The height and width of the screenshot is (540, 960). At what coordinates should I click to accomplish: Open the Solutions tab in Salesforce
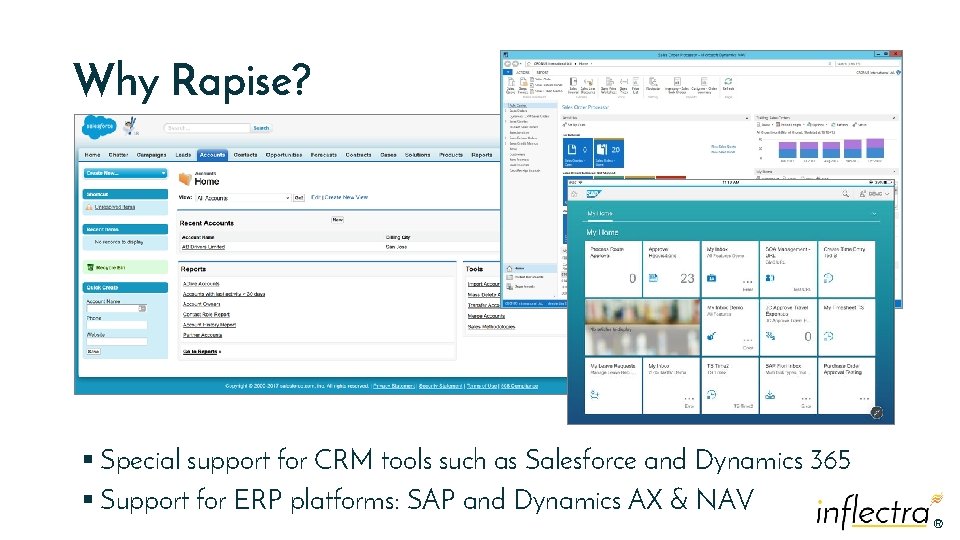(418, 155)
